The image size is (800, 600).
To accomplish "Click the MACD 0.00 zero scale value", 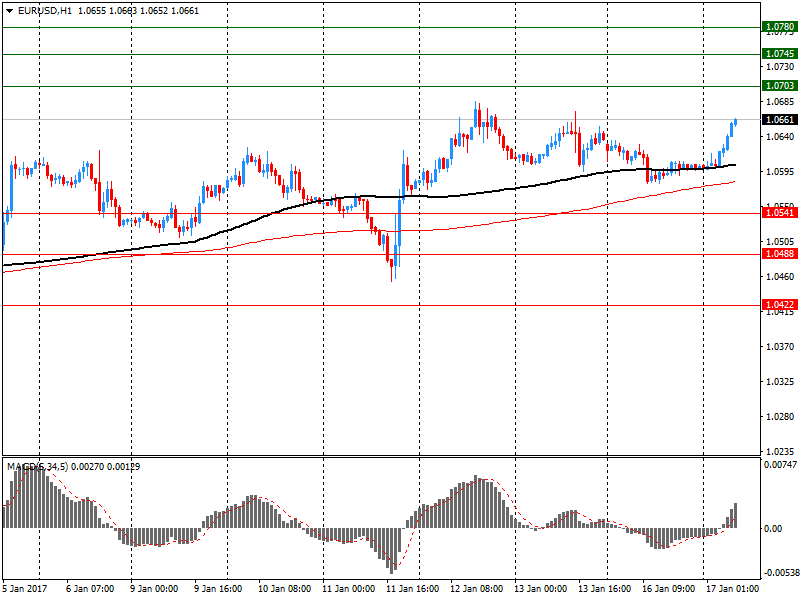I will point(773,529).
